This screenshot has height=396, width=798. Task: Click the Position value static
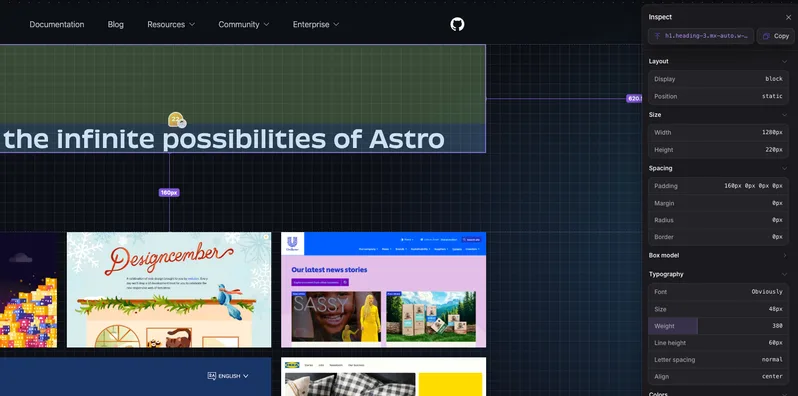click(772, 96)
